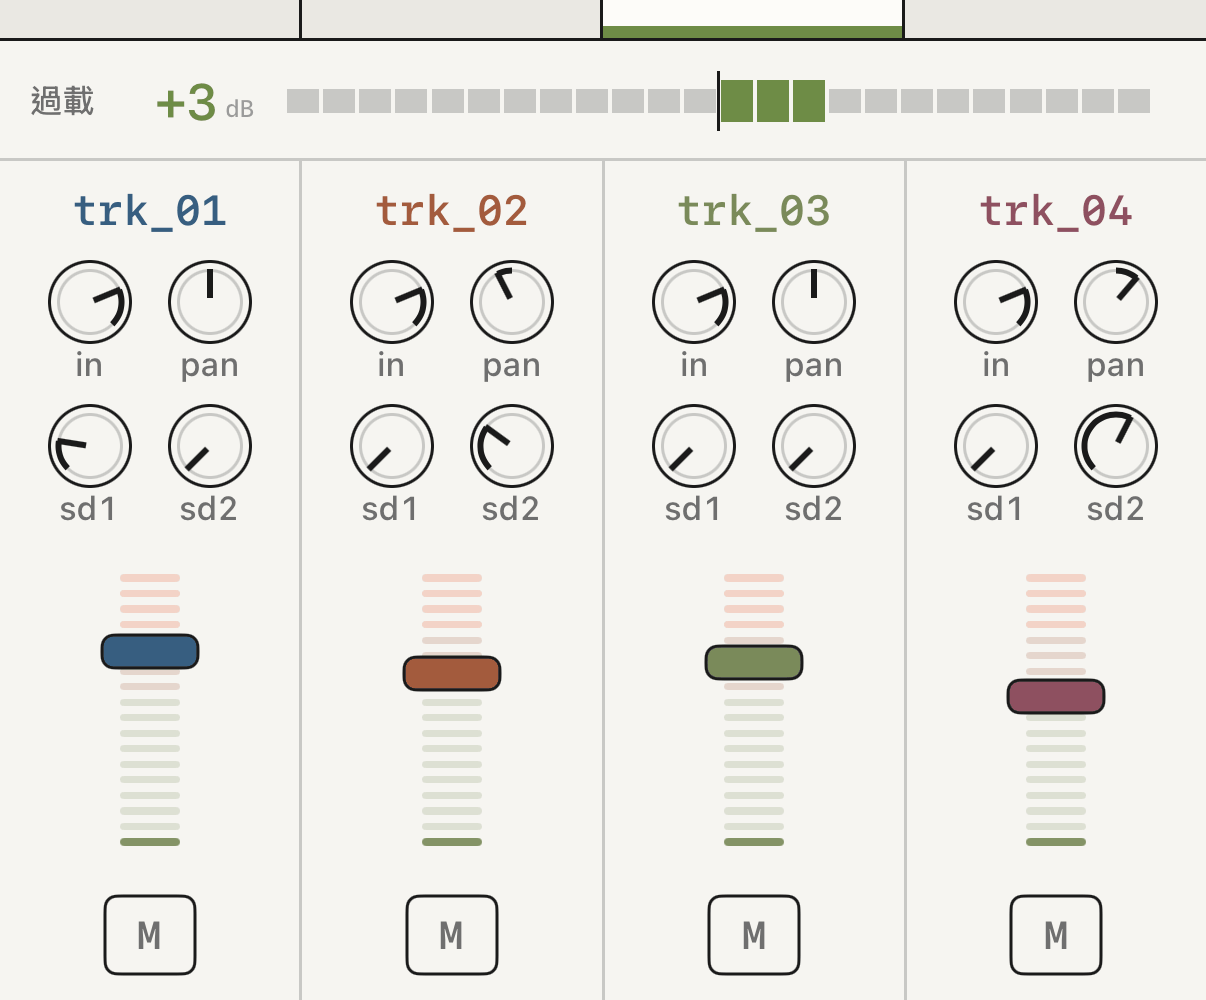Select the maroon trk_04 fader handle

(x=1056, y=696)
